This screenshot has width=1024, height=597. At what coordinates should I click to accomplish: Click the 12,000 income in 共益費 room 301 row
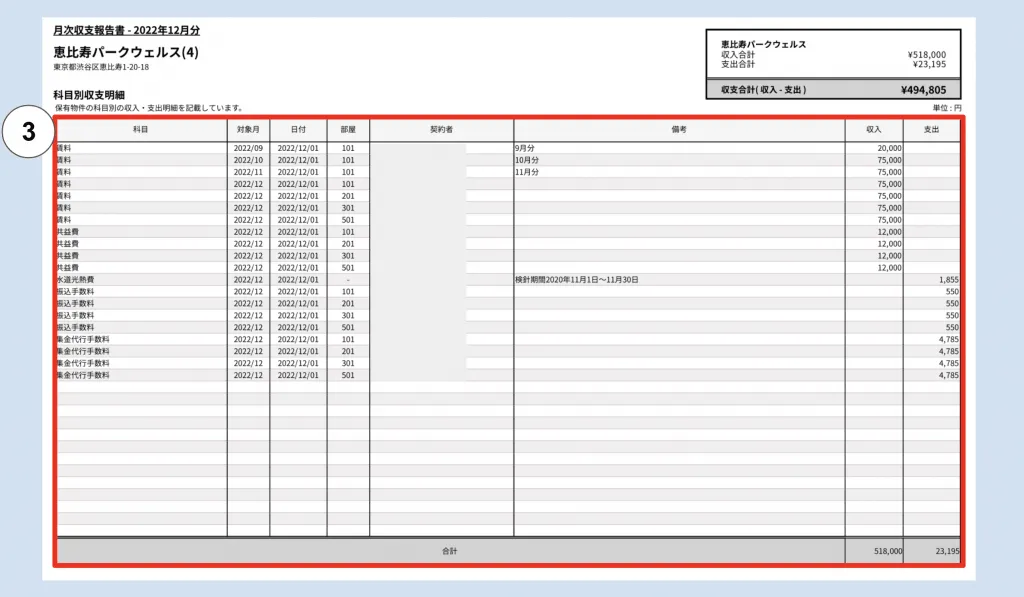[x=889, y=256]
